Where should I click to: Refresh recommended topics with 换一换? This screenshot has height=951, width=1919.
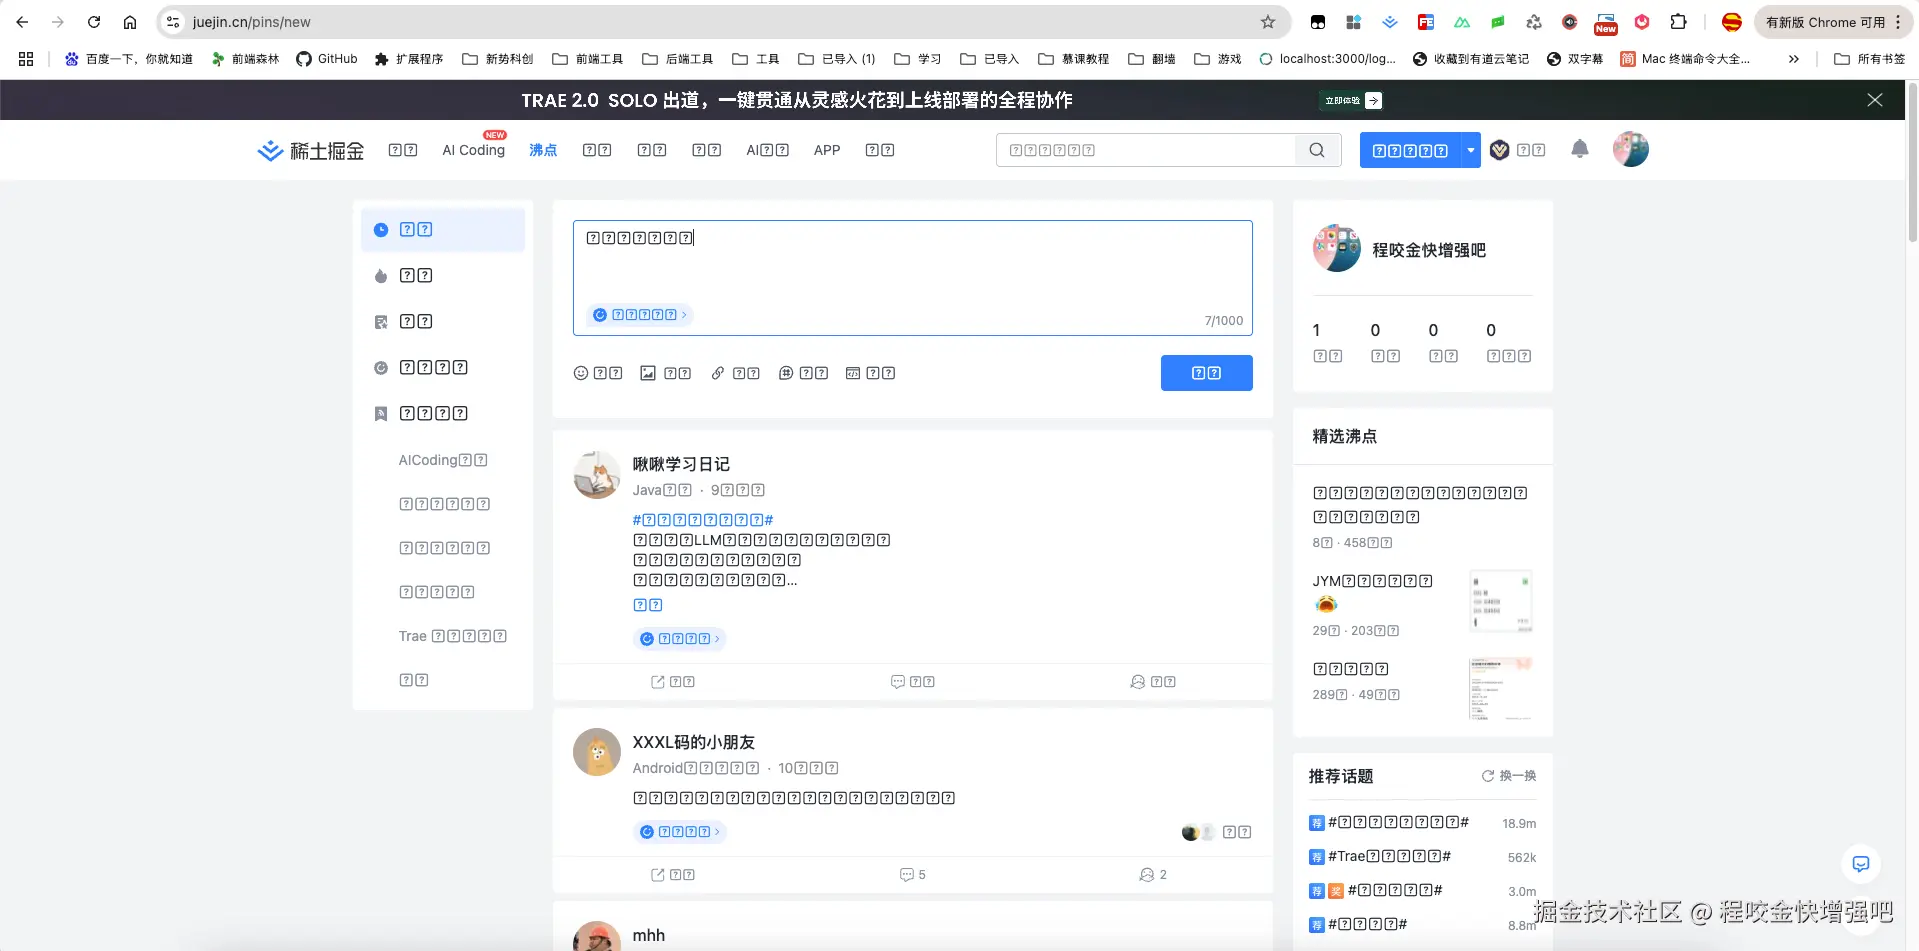[x=1508, y=776]
